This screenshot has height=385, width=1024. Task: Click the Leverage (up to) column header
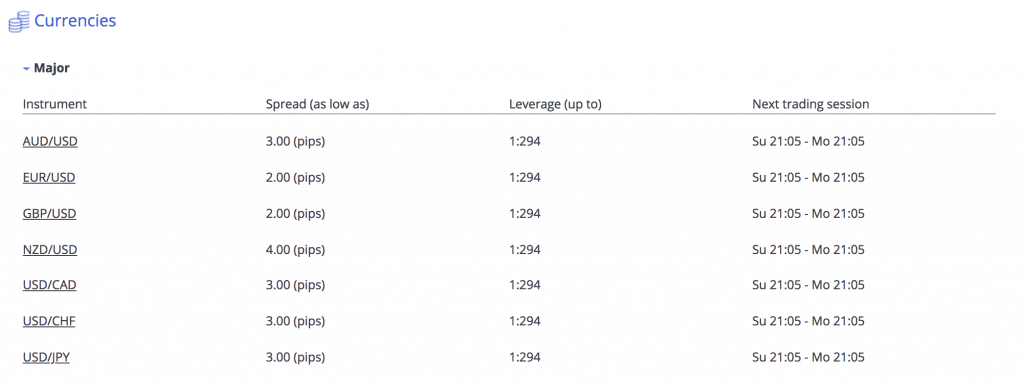[555, 104]
